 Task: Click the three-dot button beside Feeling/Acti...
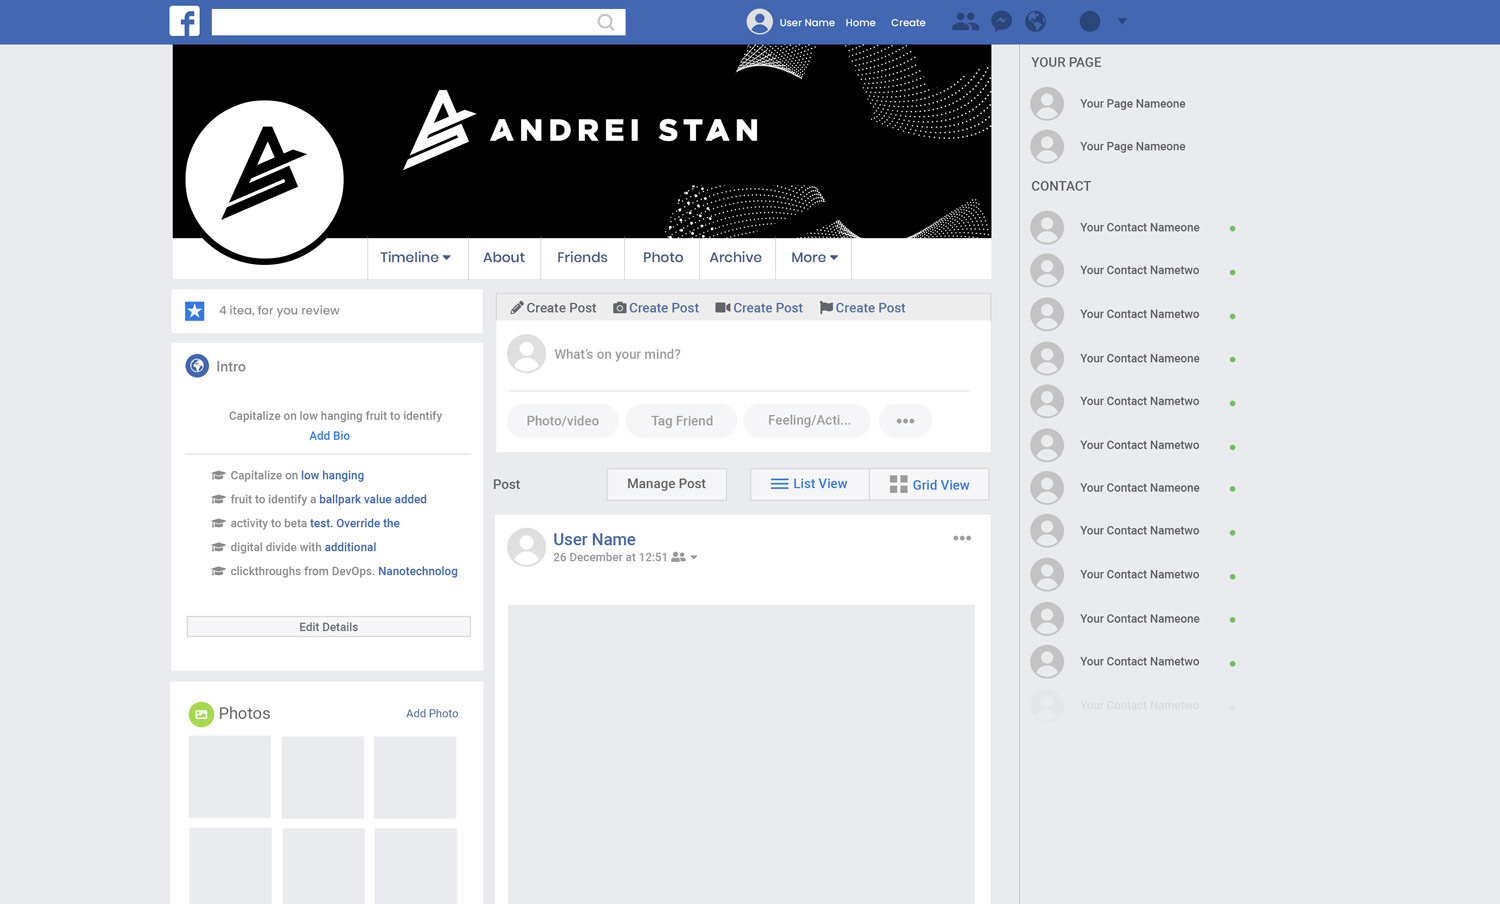(905, 421)
